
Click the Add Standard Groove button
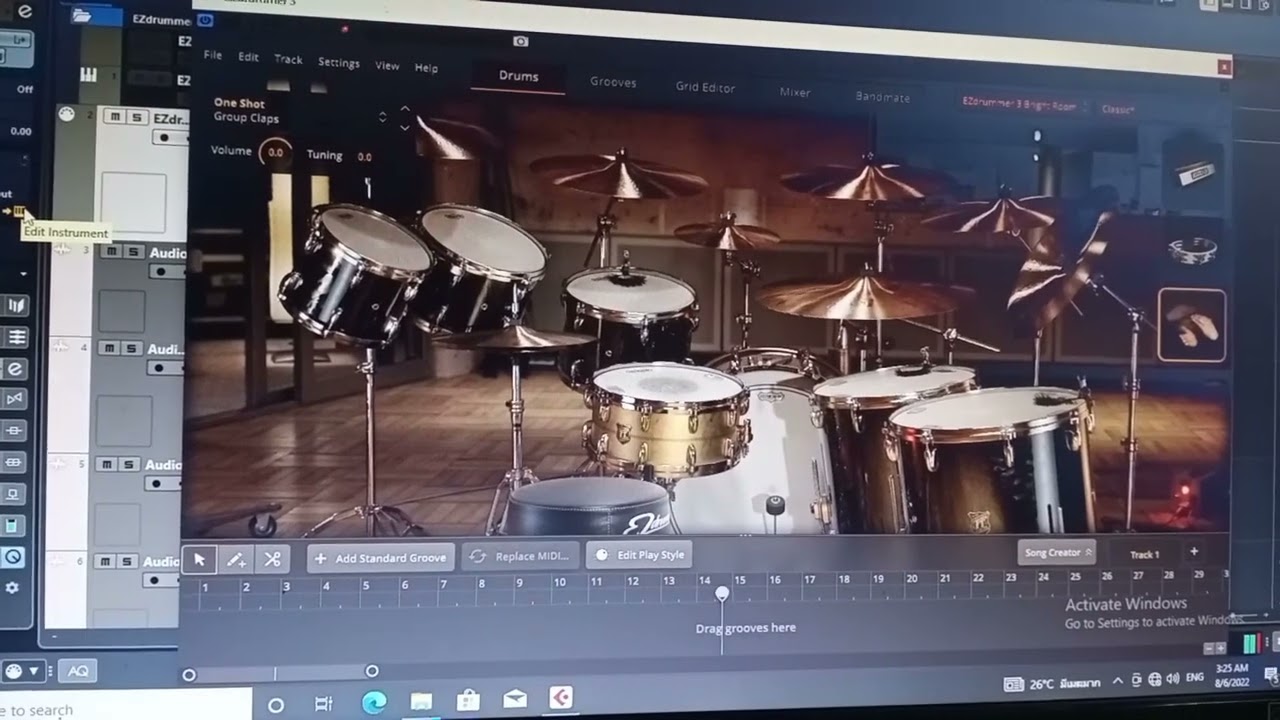tap(381, 558)
